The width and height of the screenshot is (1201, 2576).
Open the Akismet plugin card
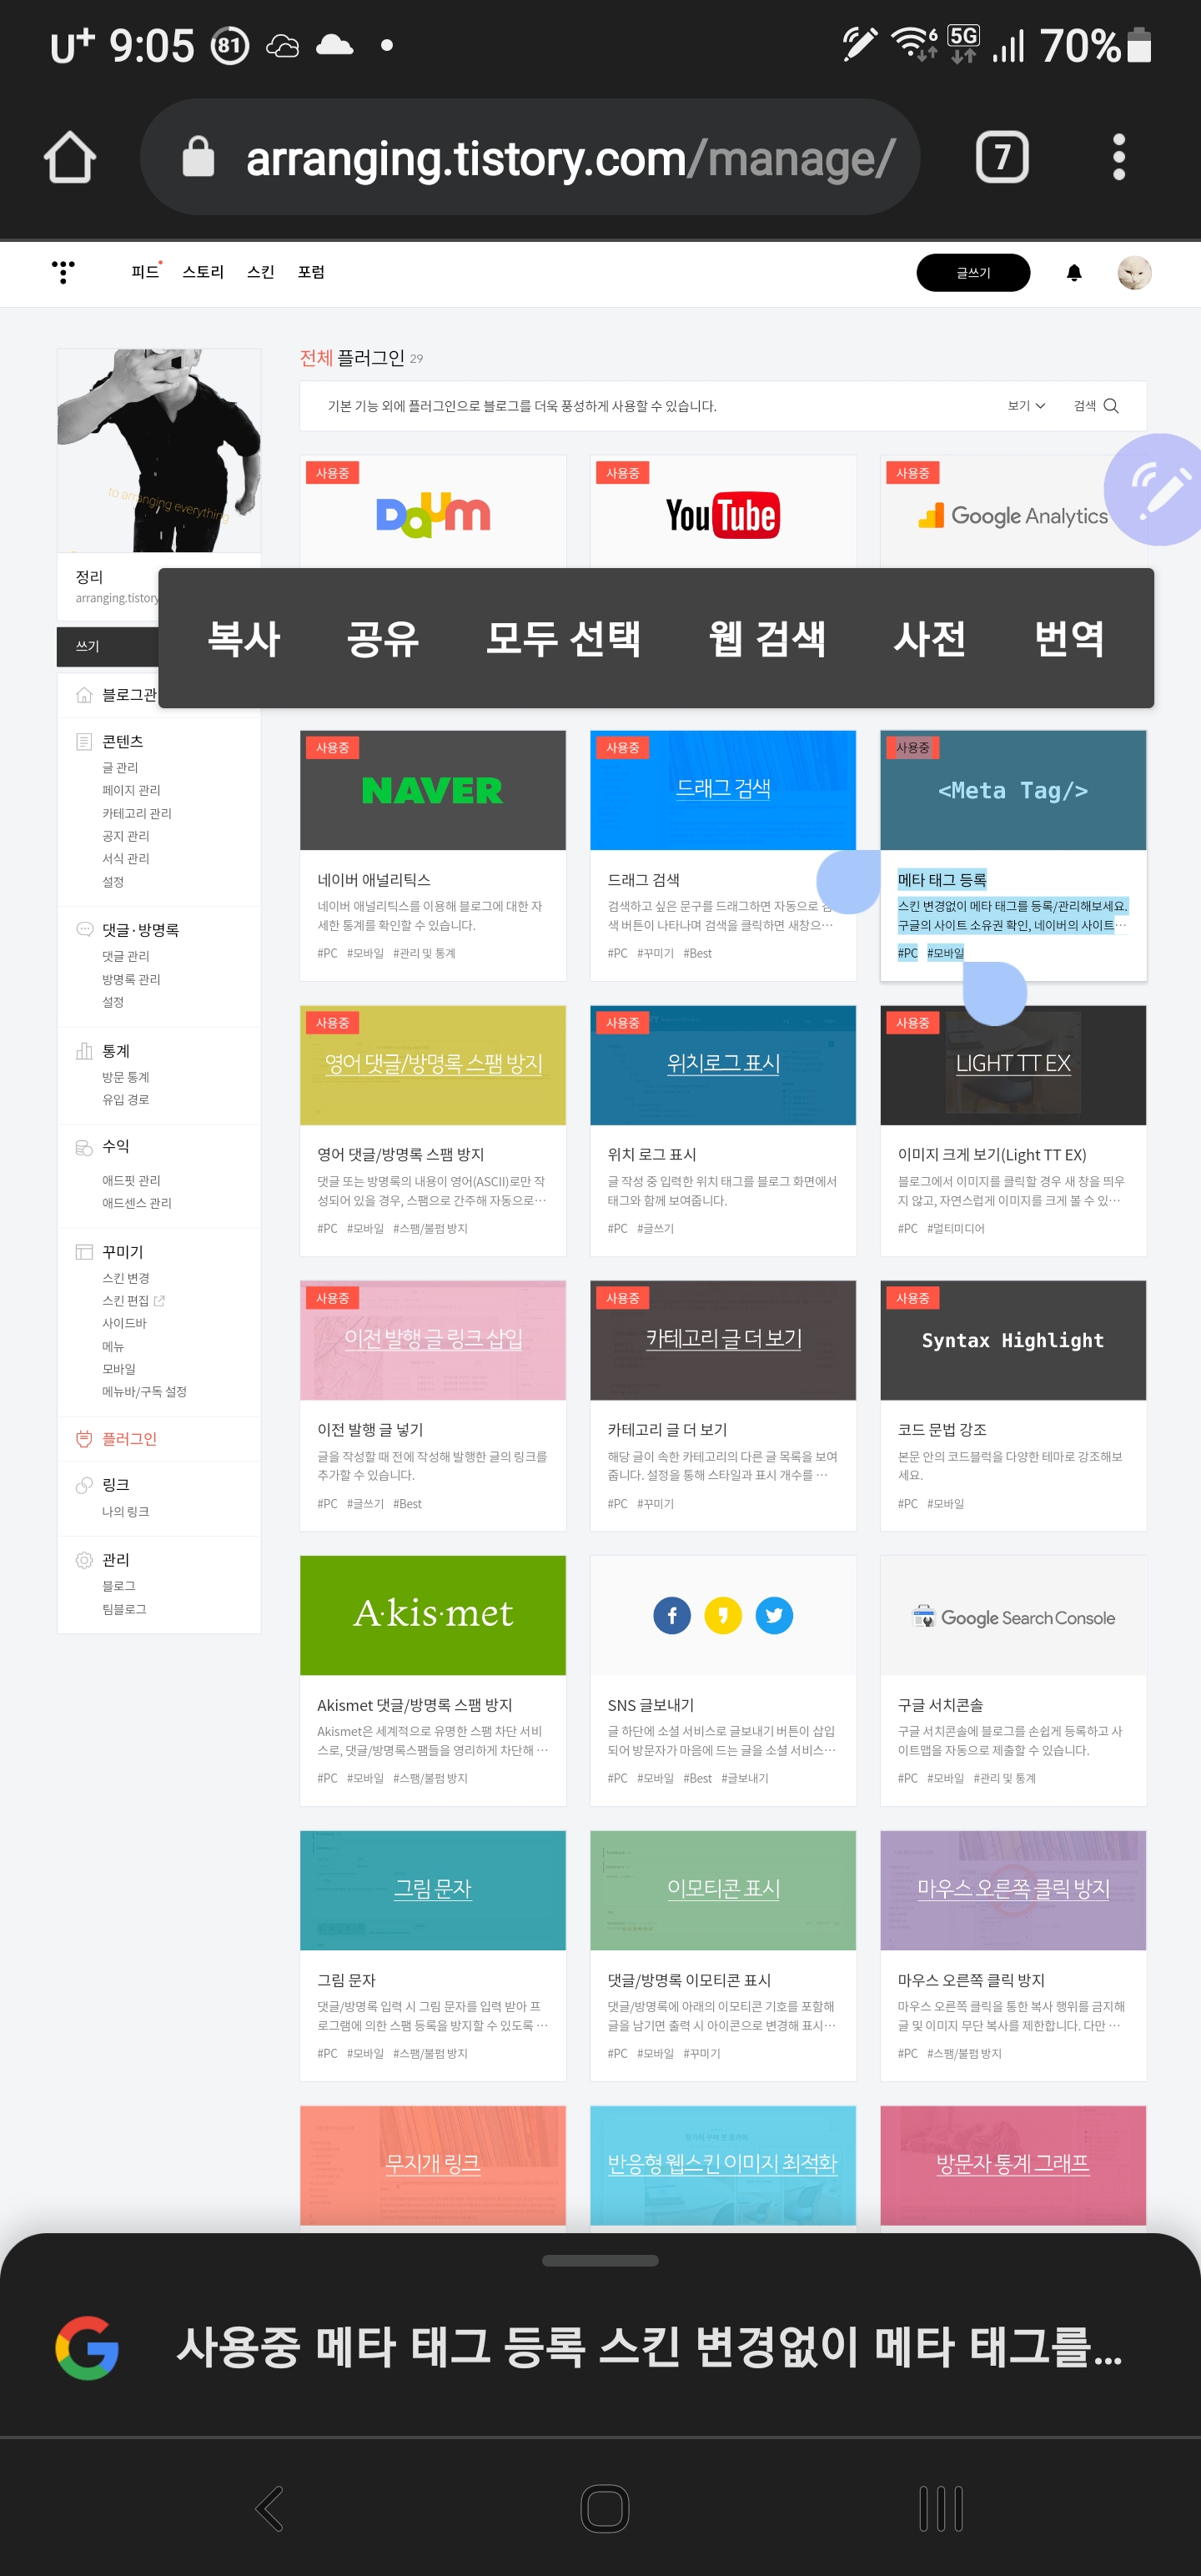(x=433, y=1680)
